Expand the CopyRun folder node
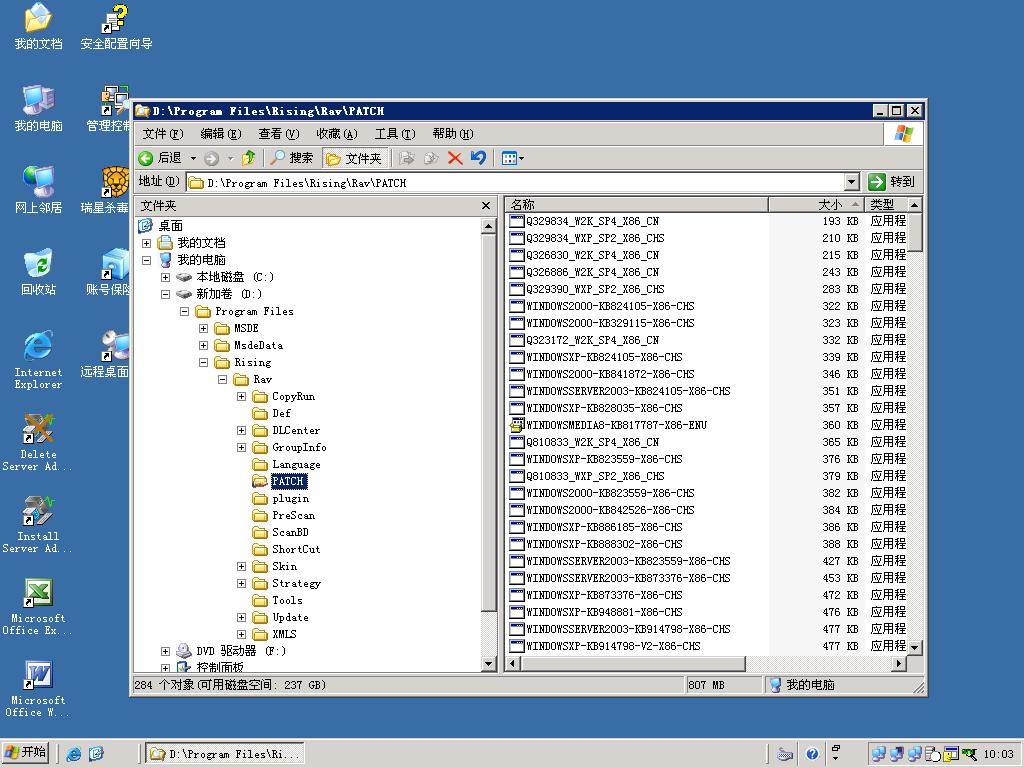Viewport: 1024px width, 768px height. tap(241, 397)
